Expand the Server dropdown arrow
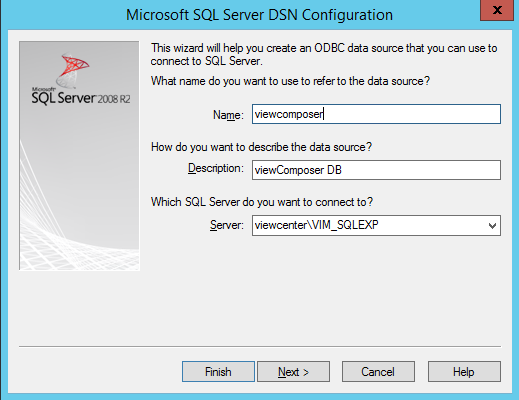 click(x=492, y=226)
